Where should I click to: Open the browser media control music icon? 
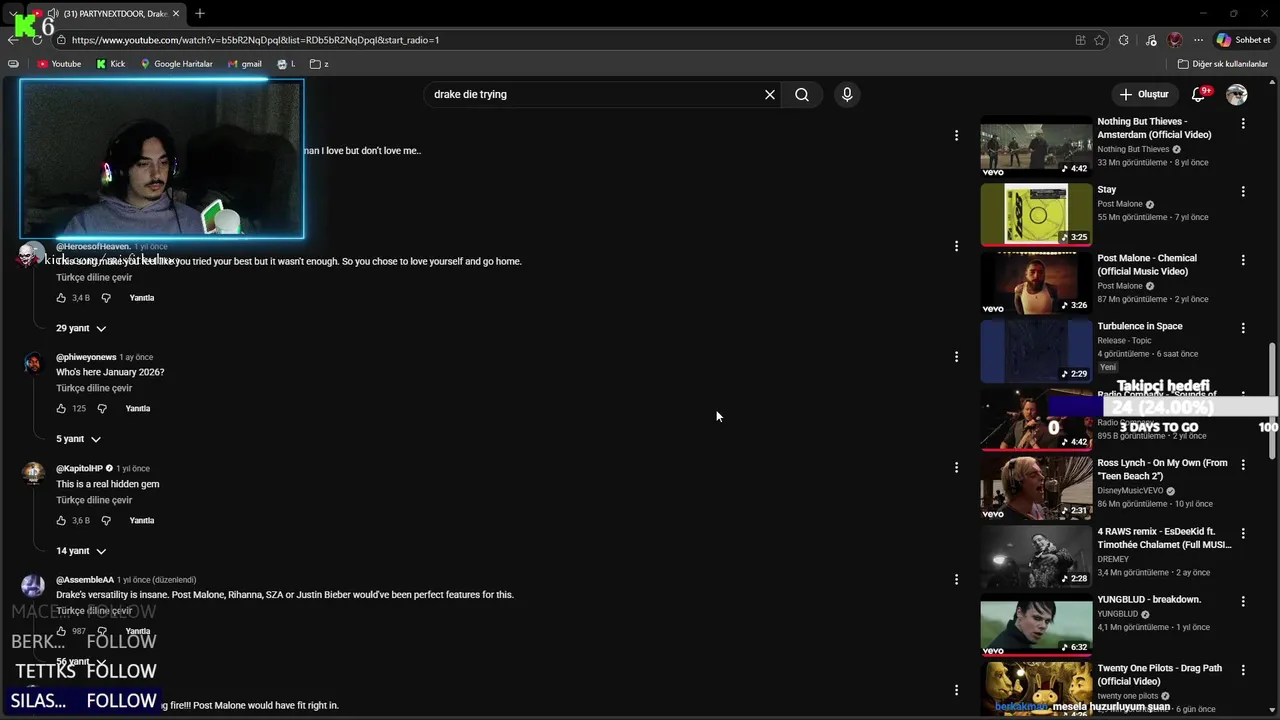click(1151, 40)
